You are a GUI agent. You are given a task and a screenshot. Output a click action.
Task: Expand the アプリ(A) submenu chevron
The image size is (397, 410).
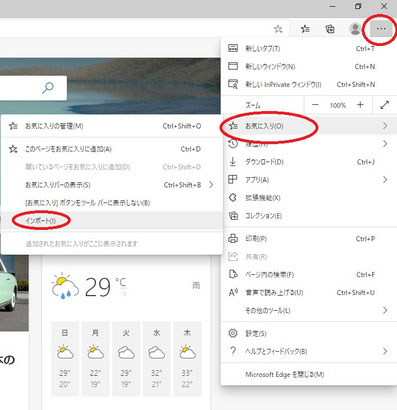(x=385, y=180)
